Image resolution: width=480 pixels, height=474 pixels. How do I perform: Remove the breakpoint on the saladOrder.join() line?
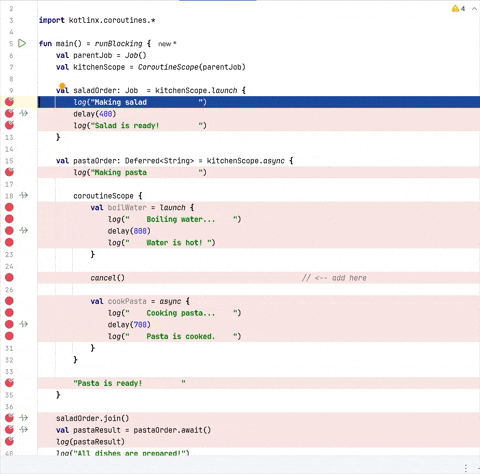(x=9, y=418)
